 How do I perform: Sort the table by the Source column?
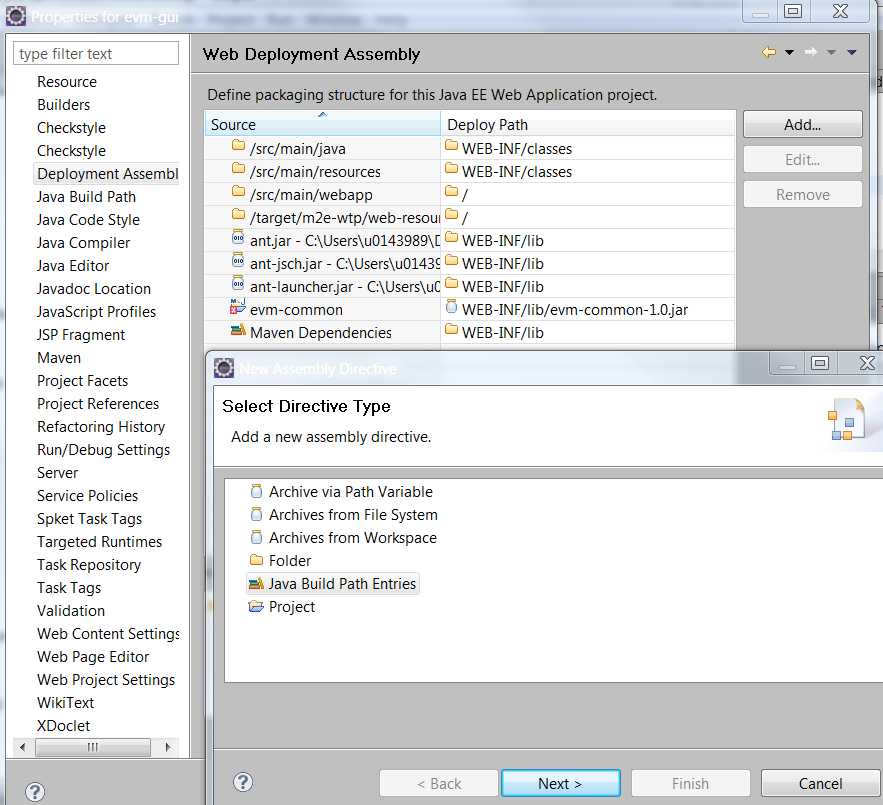(323, 124)
